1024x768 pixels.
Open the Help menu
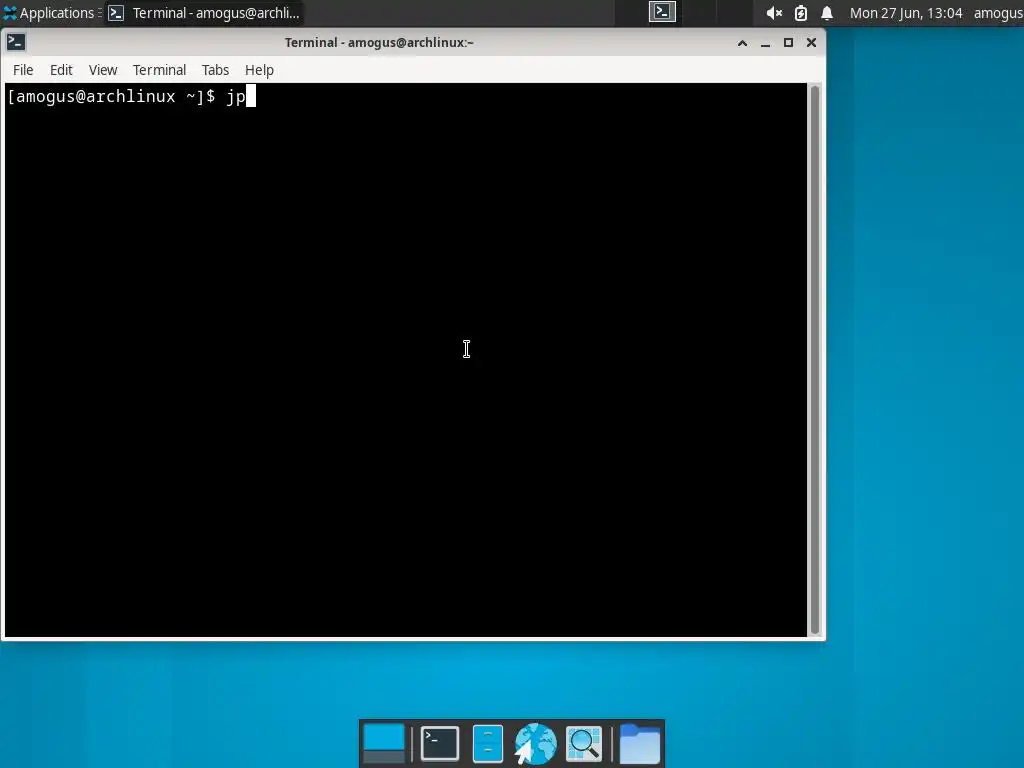point(259,70)
